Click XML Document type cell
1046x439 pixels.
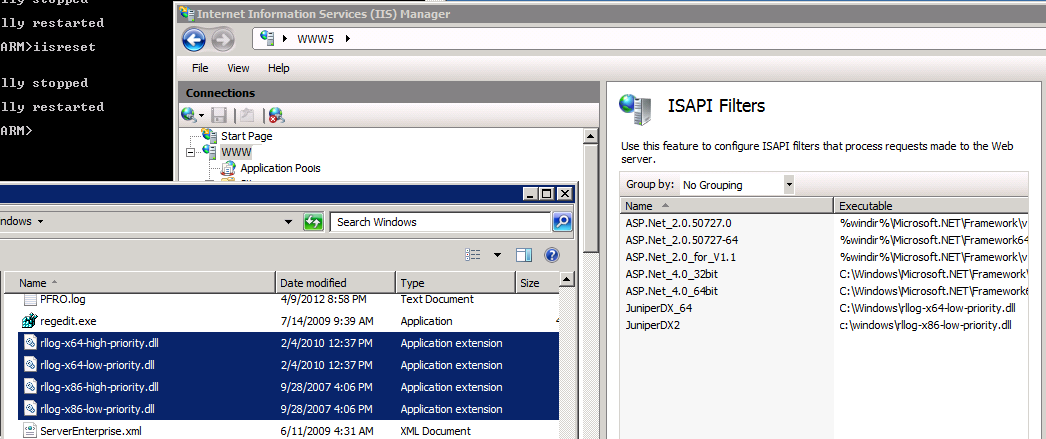(436, 431)
